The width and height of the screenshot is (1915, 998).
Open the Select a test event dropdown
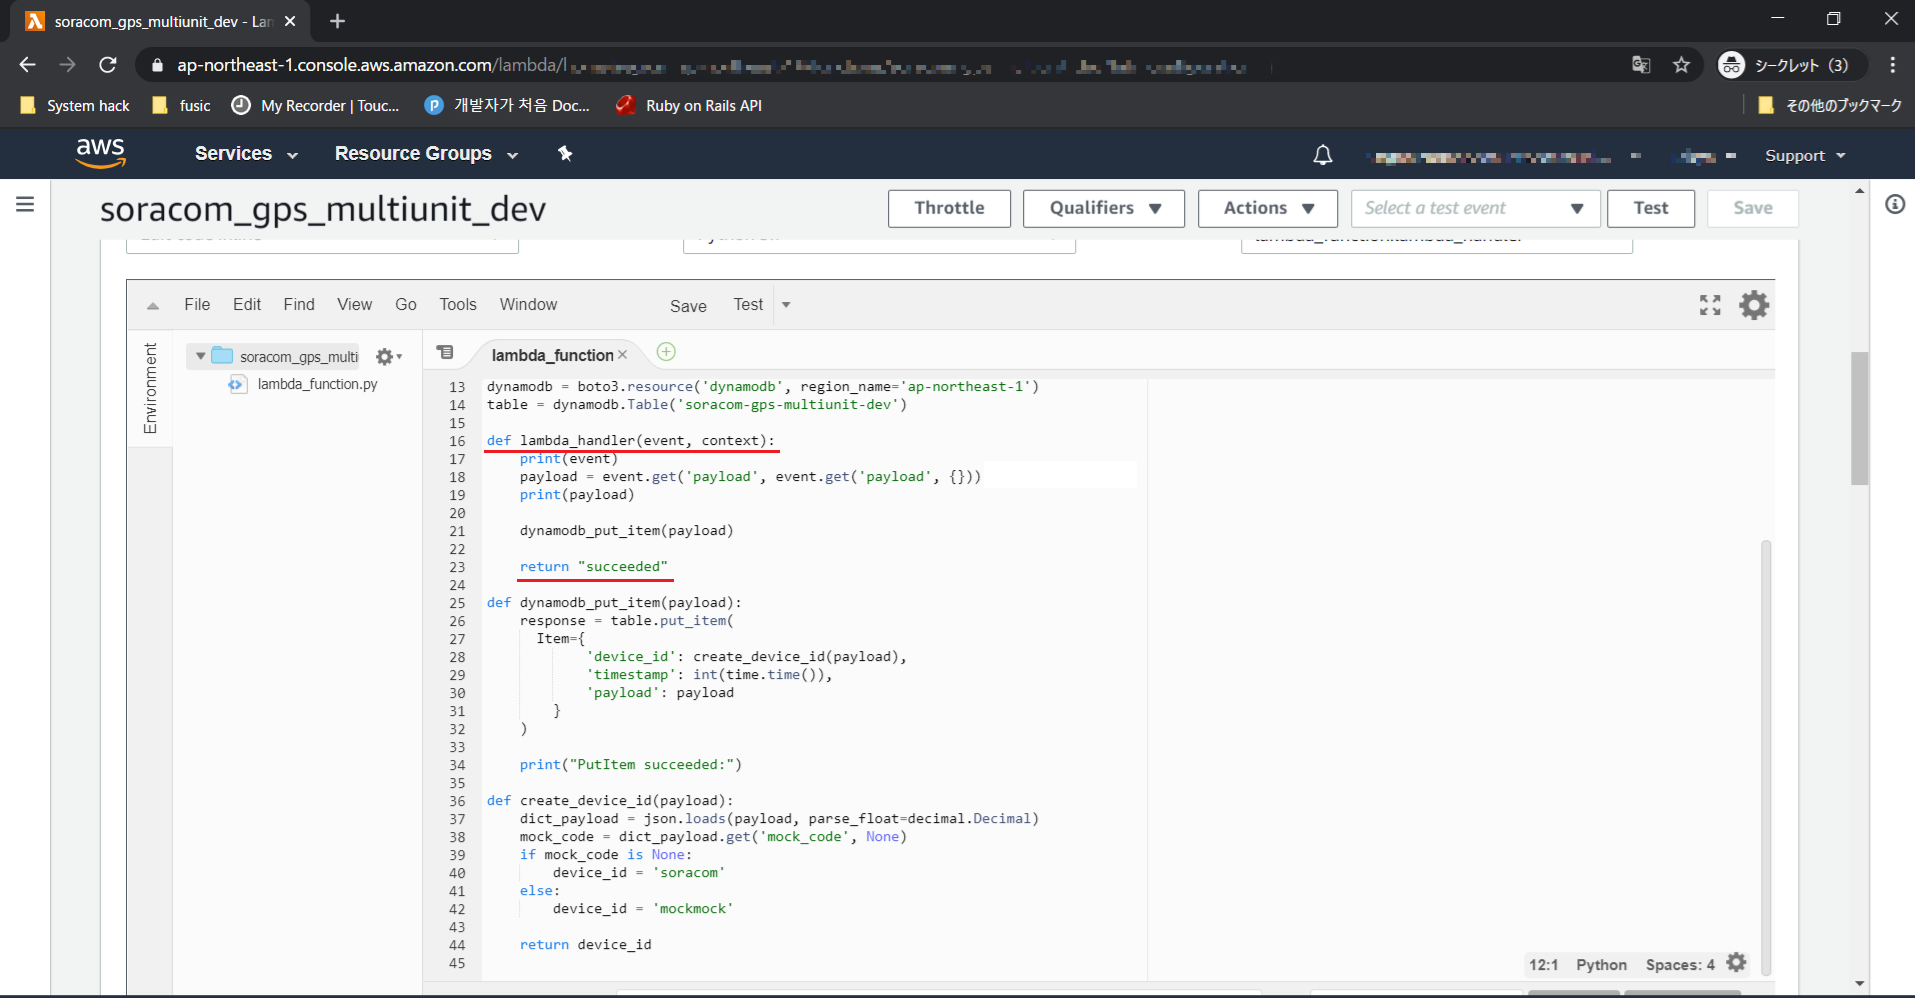[x=1475, y=208]
